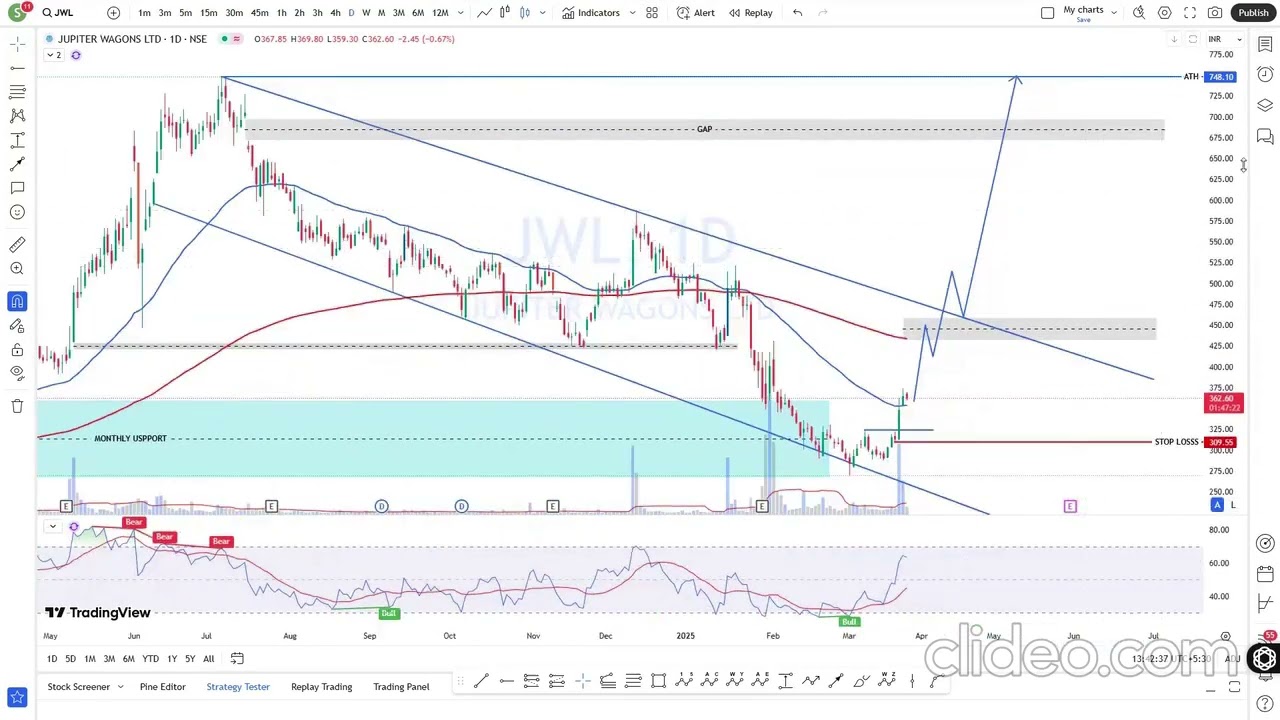Open the alerts clock panel icon
The width and height of the screenshot is (1280, 720).
point(1265,75)
